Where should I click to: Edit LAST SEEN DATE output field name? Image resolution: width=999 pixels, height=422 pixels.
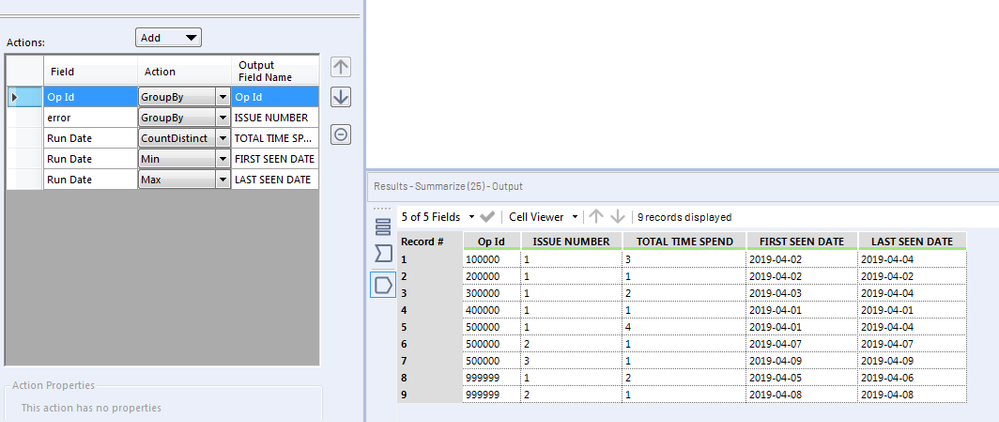[275, 180]
